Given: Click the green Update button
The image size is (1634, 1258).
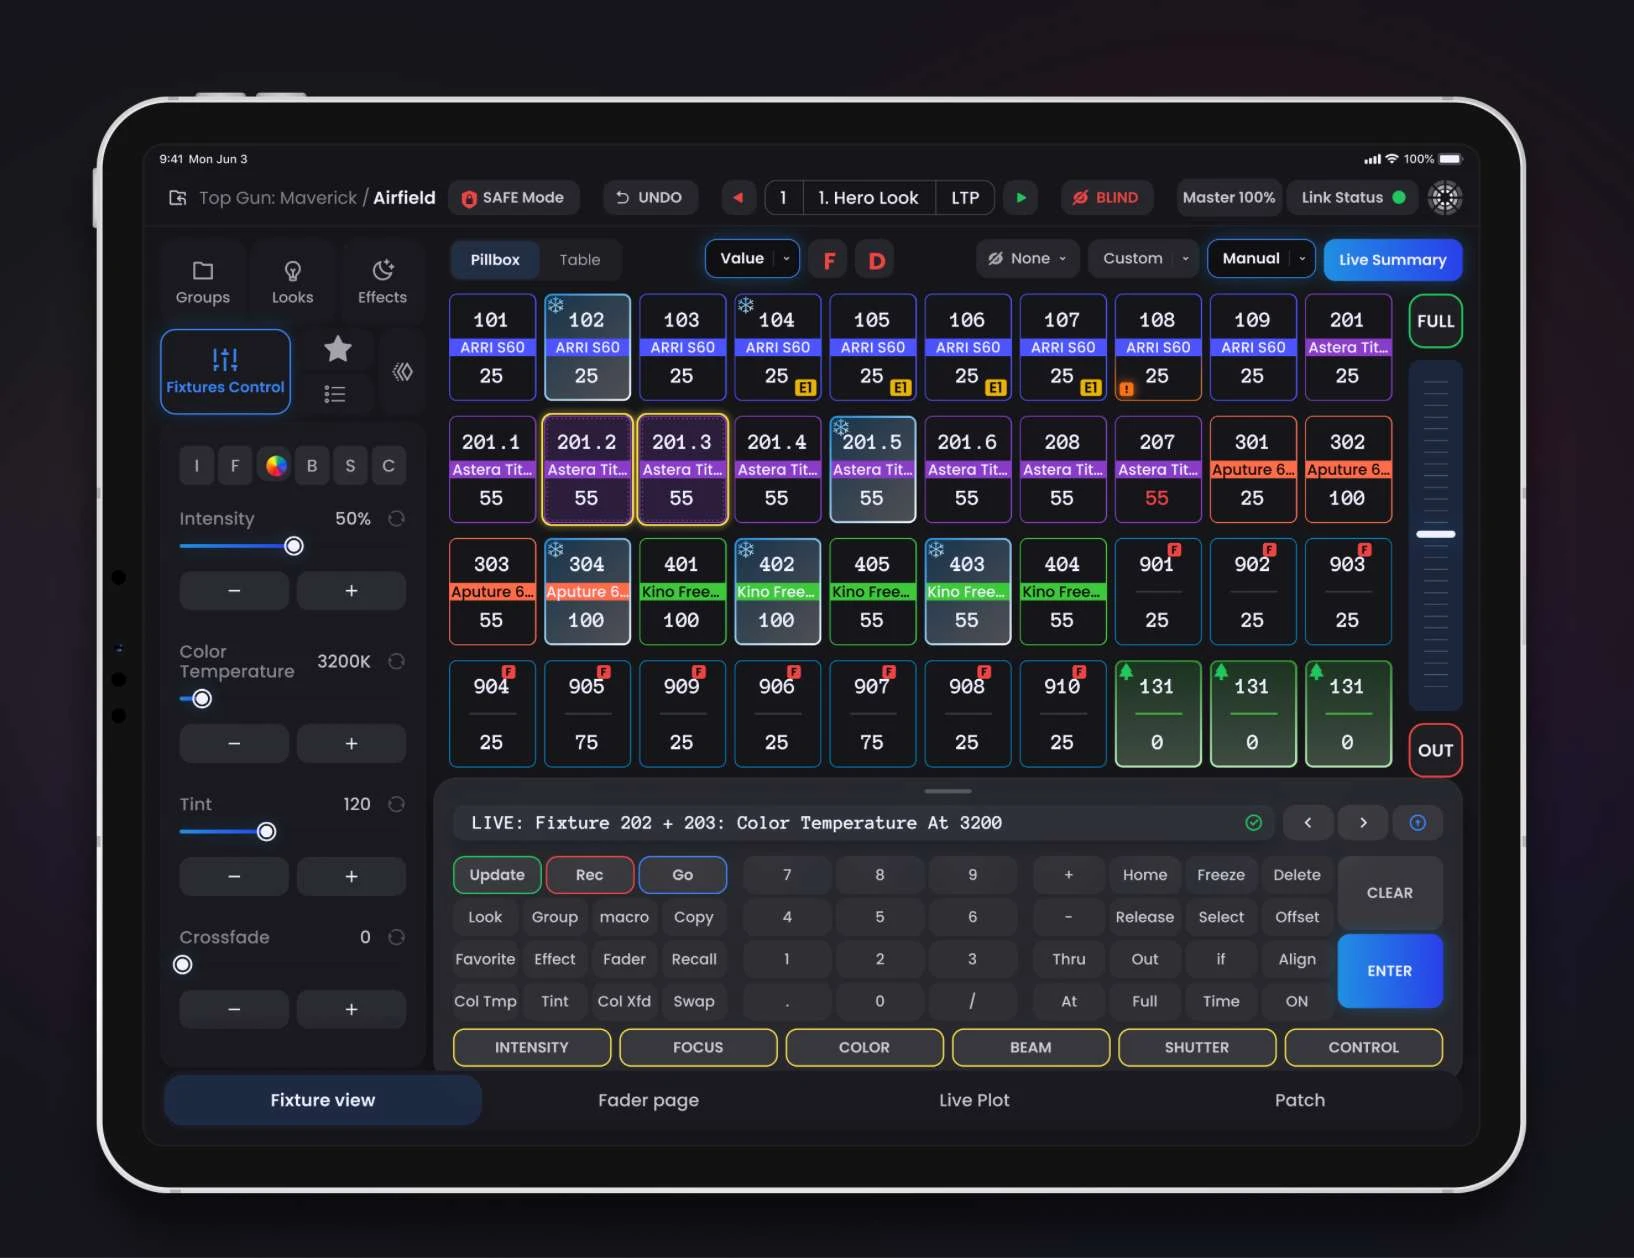Looking at the screenshot, I should [497, 875].
